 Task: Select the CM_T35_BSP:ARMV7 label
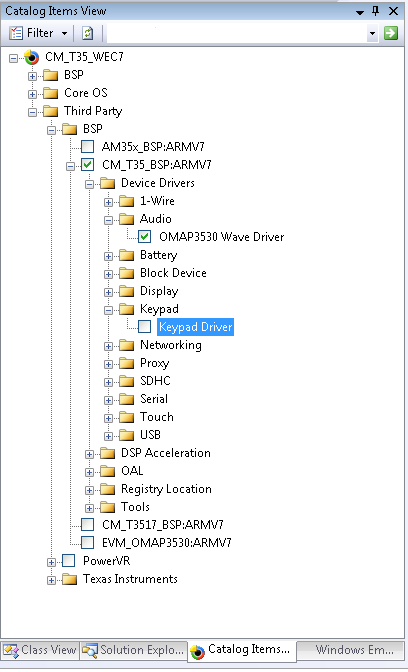(157, 165)
